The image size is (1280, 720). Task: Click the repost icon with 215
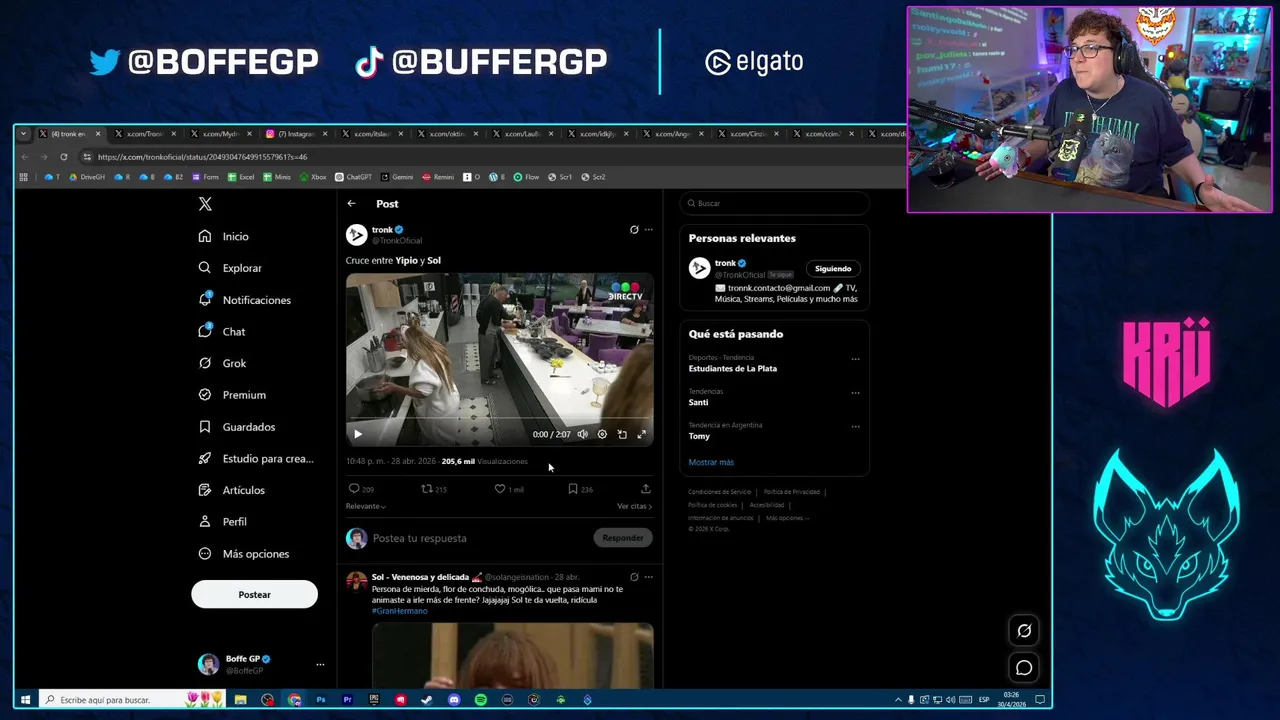tap(427, 489)
